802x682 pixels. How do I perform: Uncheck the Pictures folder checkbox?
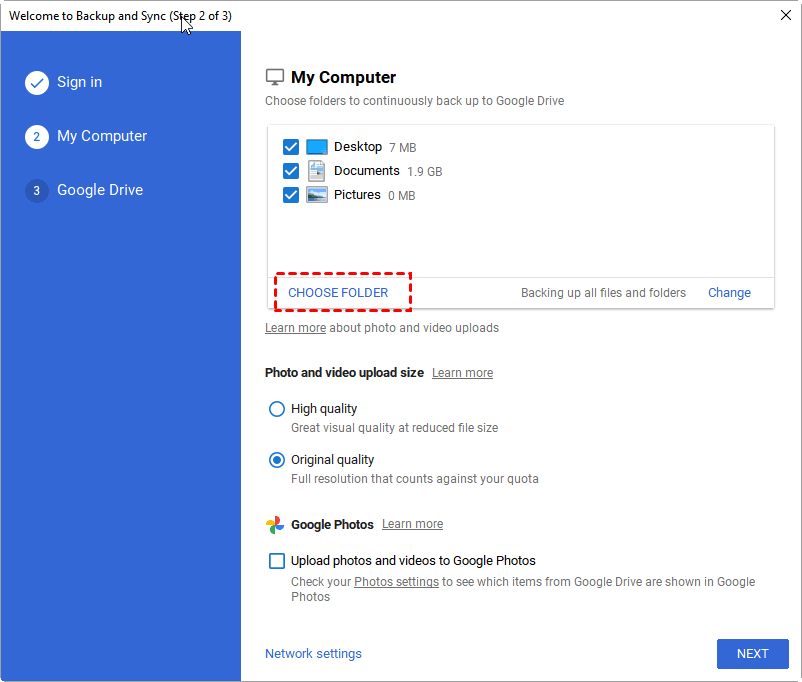[291, 195]
